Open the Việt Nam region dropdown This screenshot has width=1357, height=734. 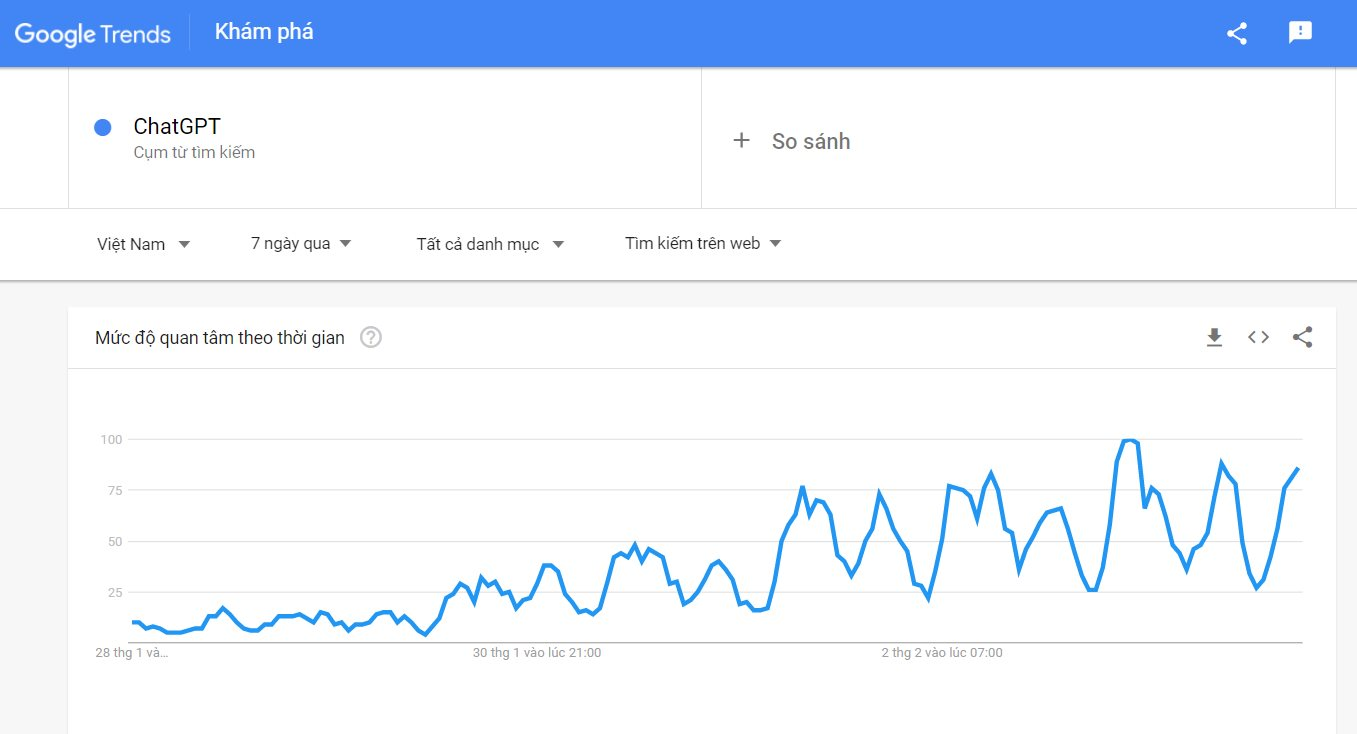(143, 244)
